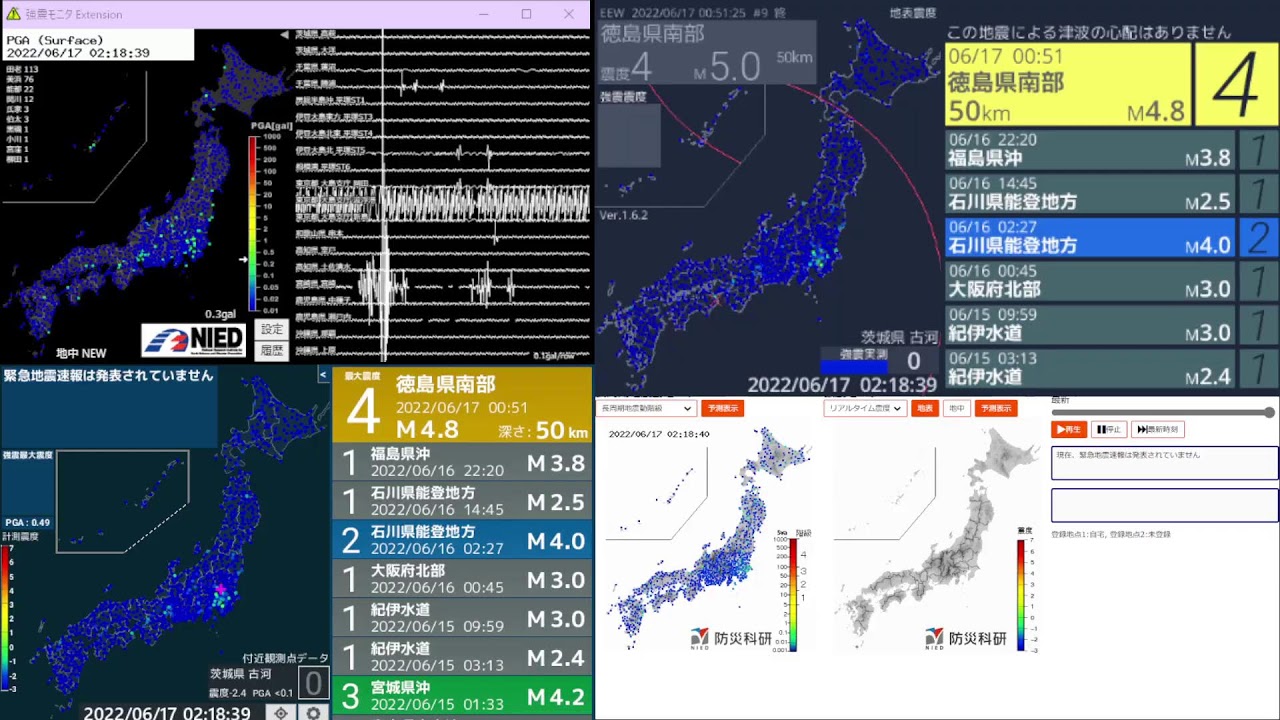Click the empty text box below the alert message
Viewport: 1280px width, 720px height.
[1164, 505]
